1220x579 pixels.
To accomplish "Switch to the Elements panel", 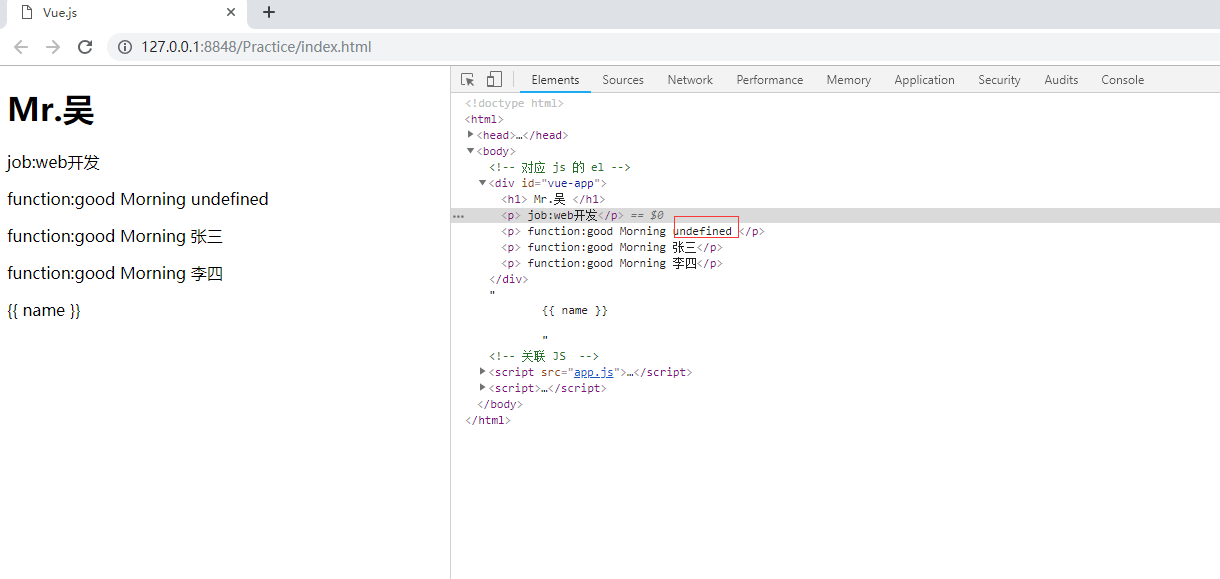I will click(555, 80).
